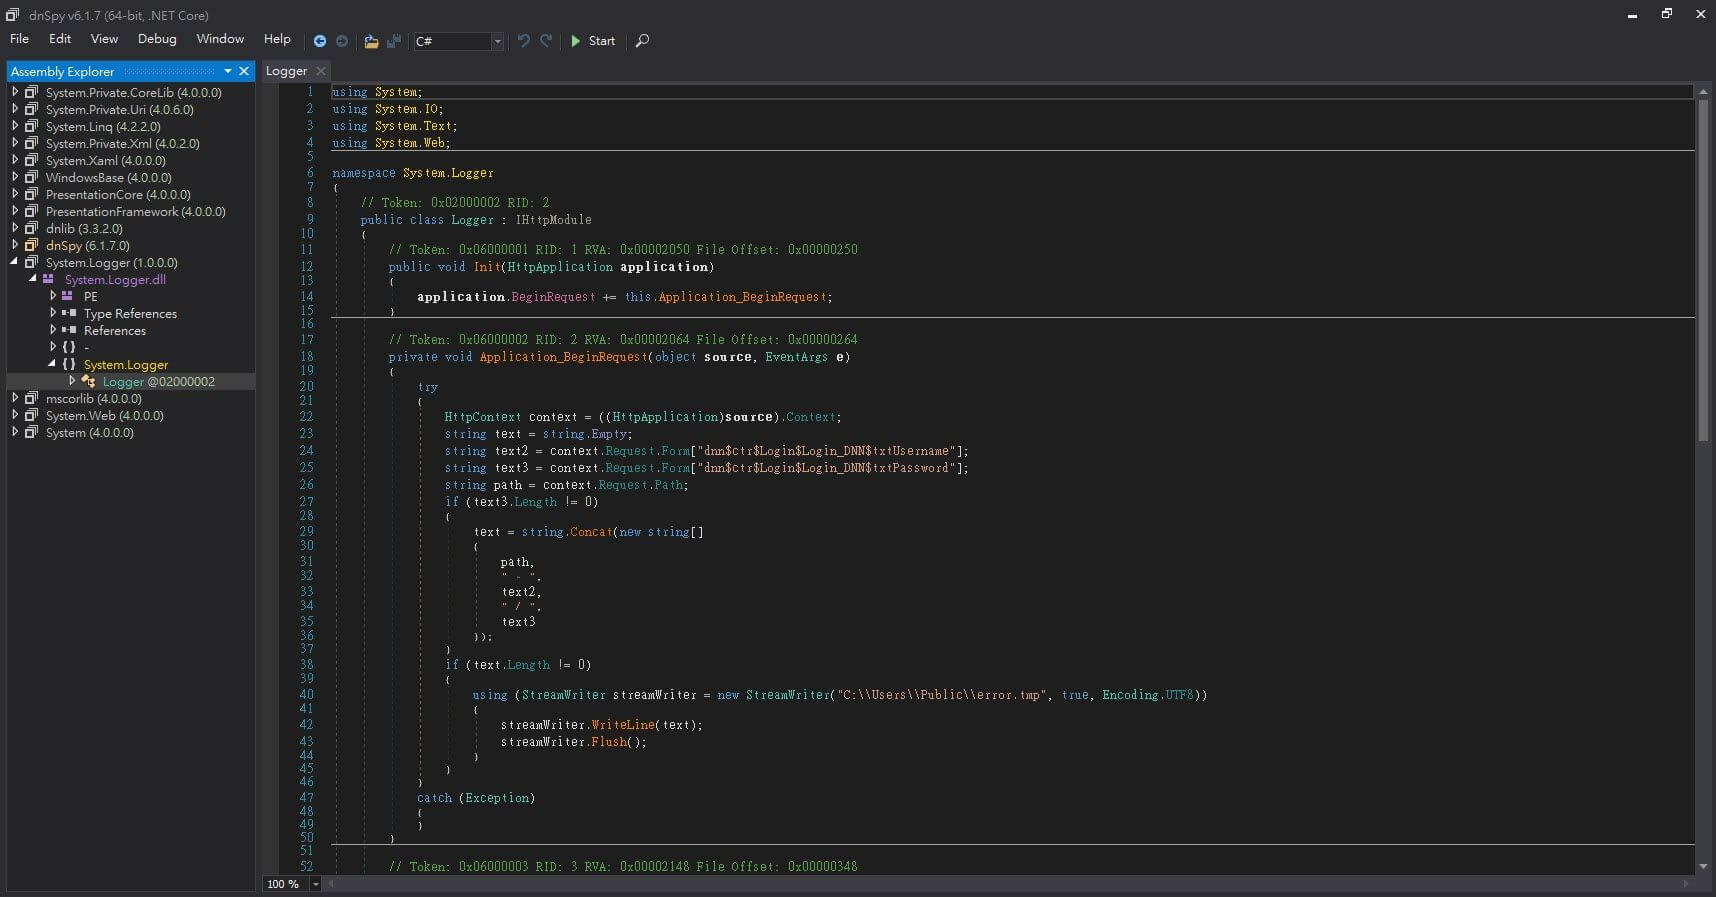Click IHttpModule in the class declaration
This screenshot has width=1716, height=897.
pyautogui.click(x=553, y=219)
